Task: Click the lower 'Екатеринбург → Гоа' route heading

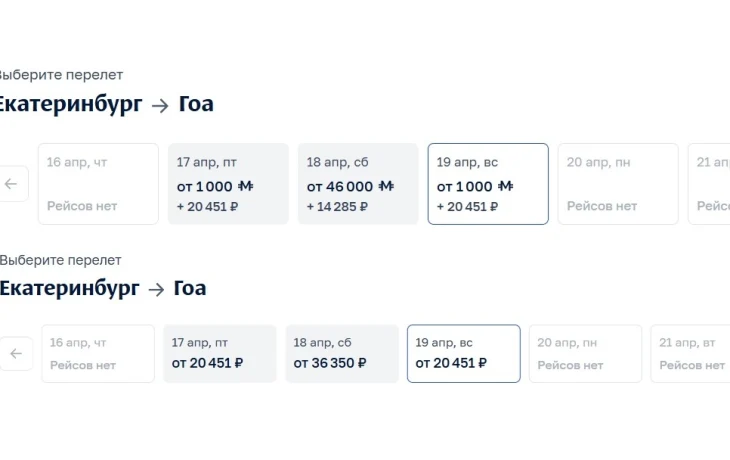Action: (102, 289)
